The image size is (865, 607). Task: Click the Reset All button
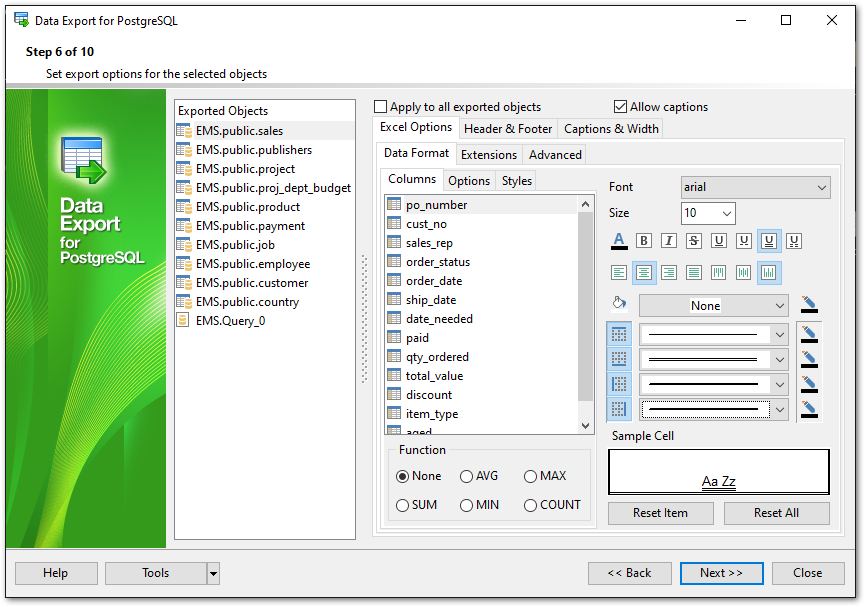click(776, 514)
